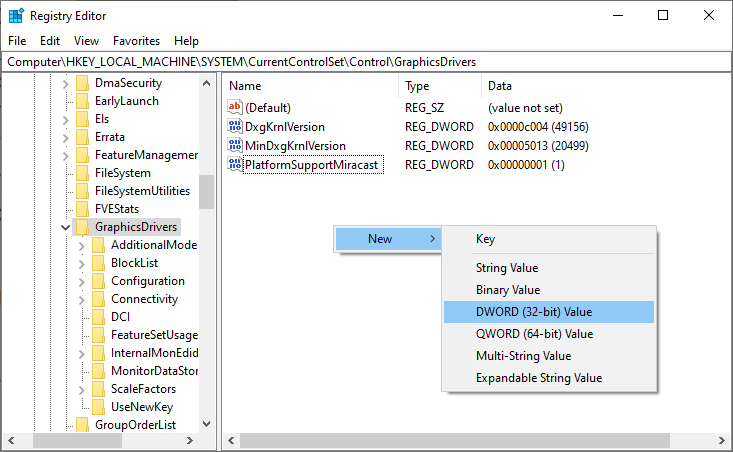
Task: Select the PlatformSupportMiracast value icon
Action: click(235, 164)
